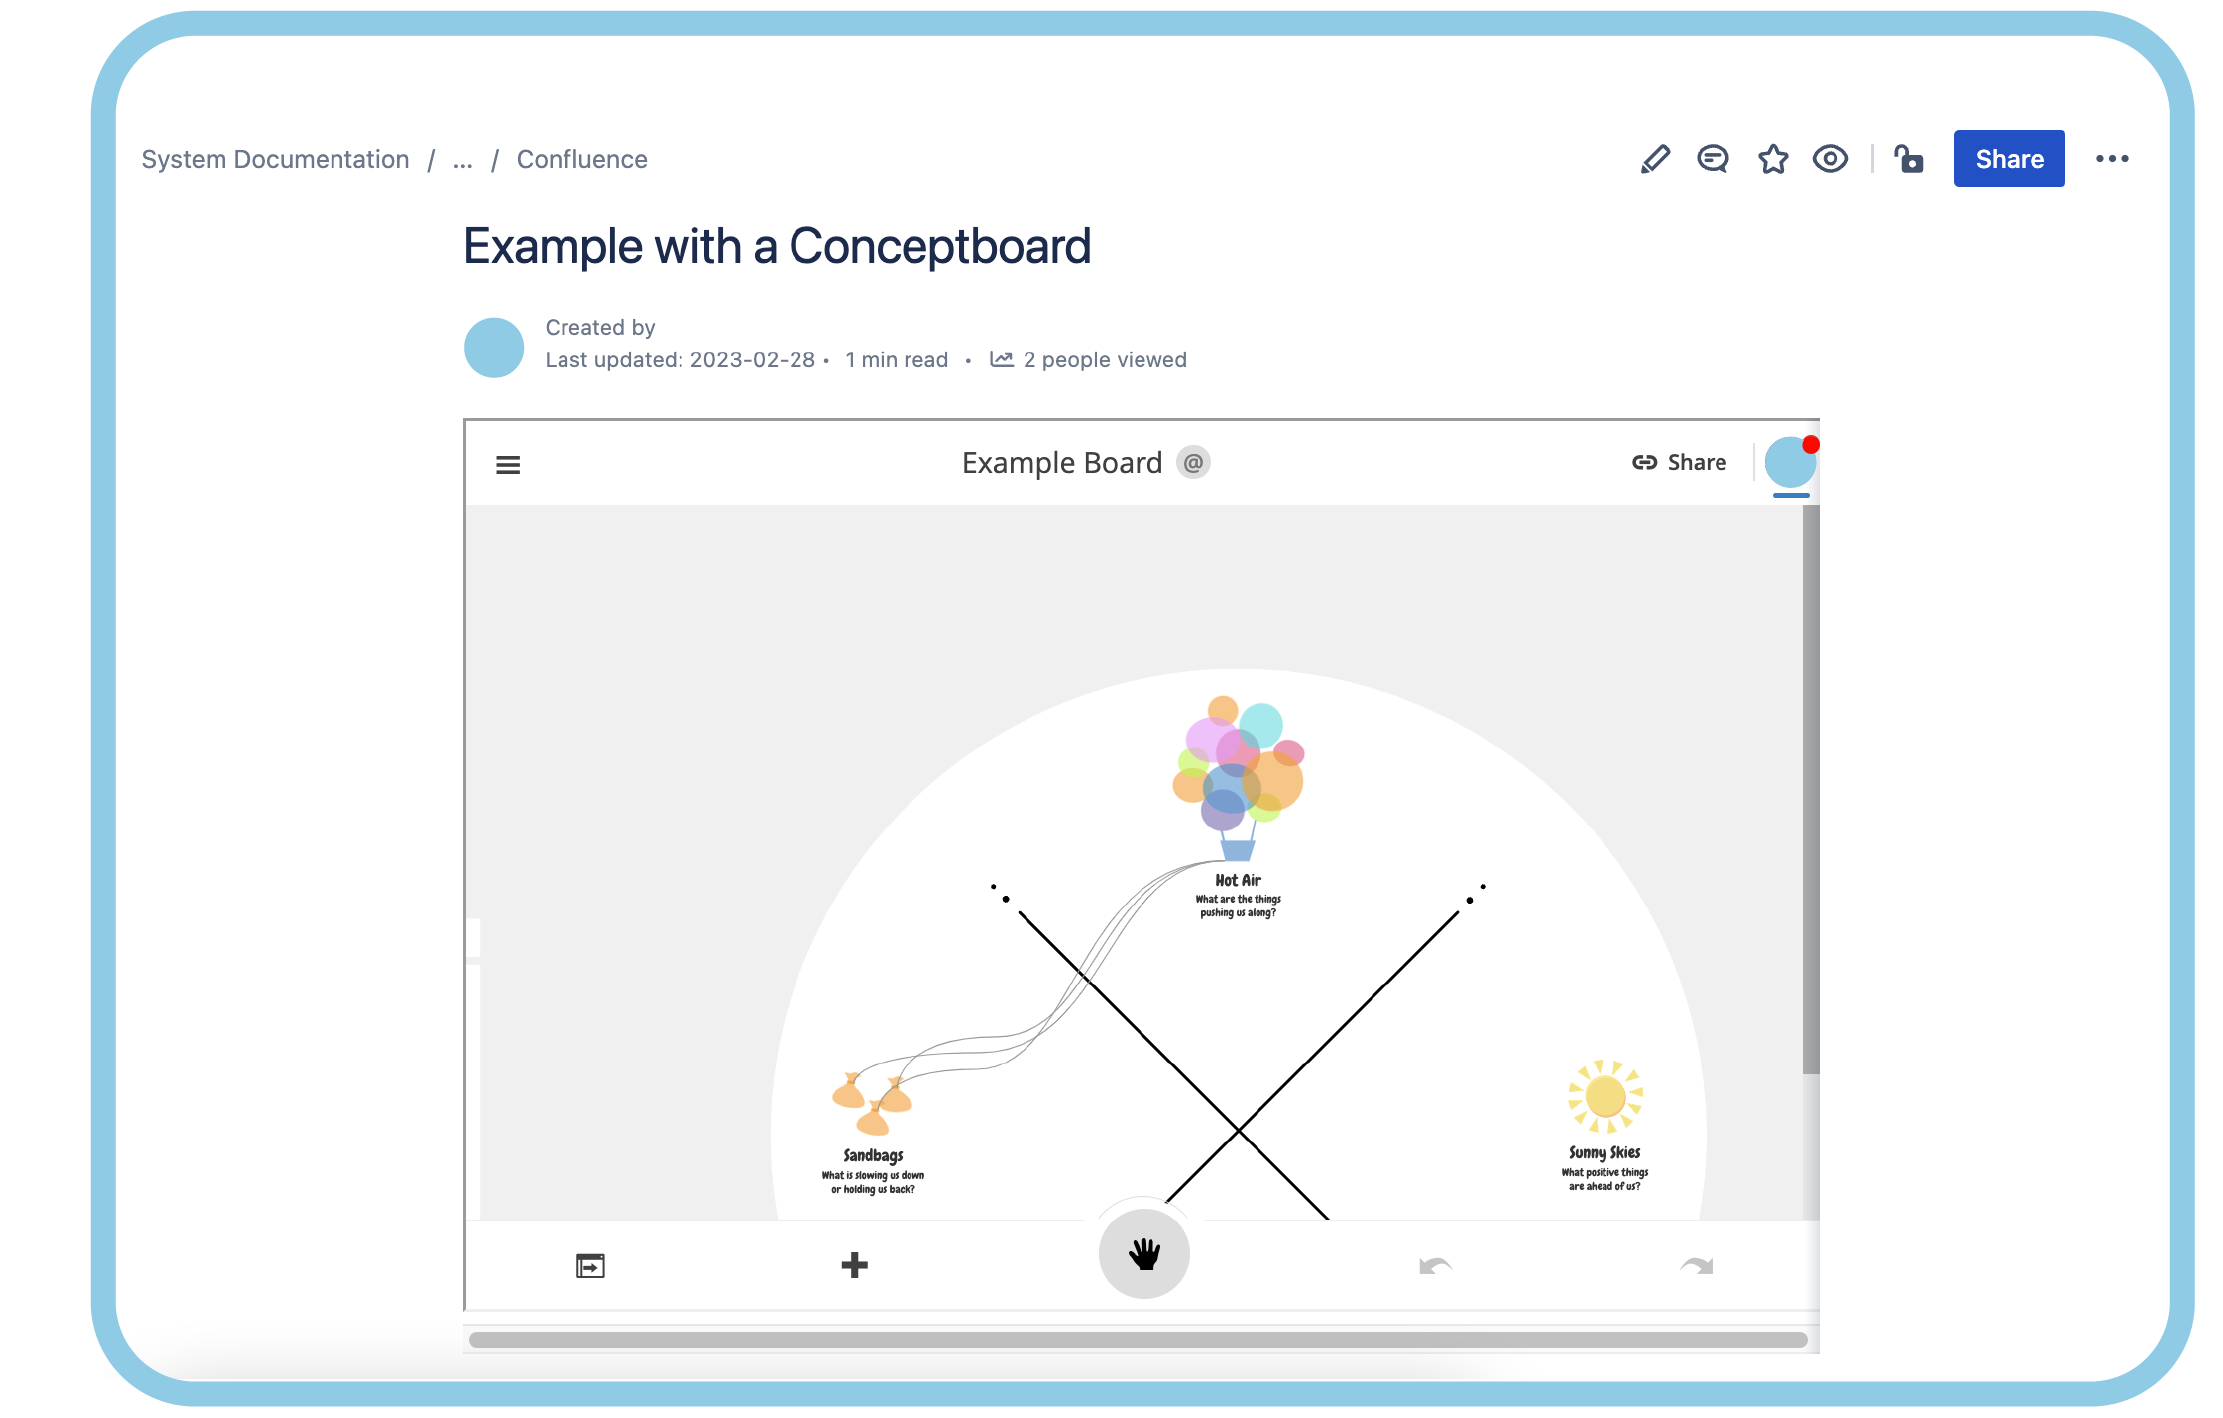2223x1418 pixels.
Task: Click the redo arrow icon
Action: (1696, 1264)
